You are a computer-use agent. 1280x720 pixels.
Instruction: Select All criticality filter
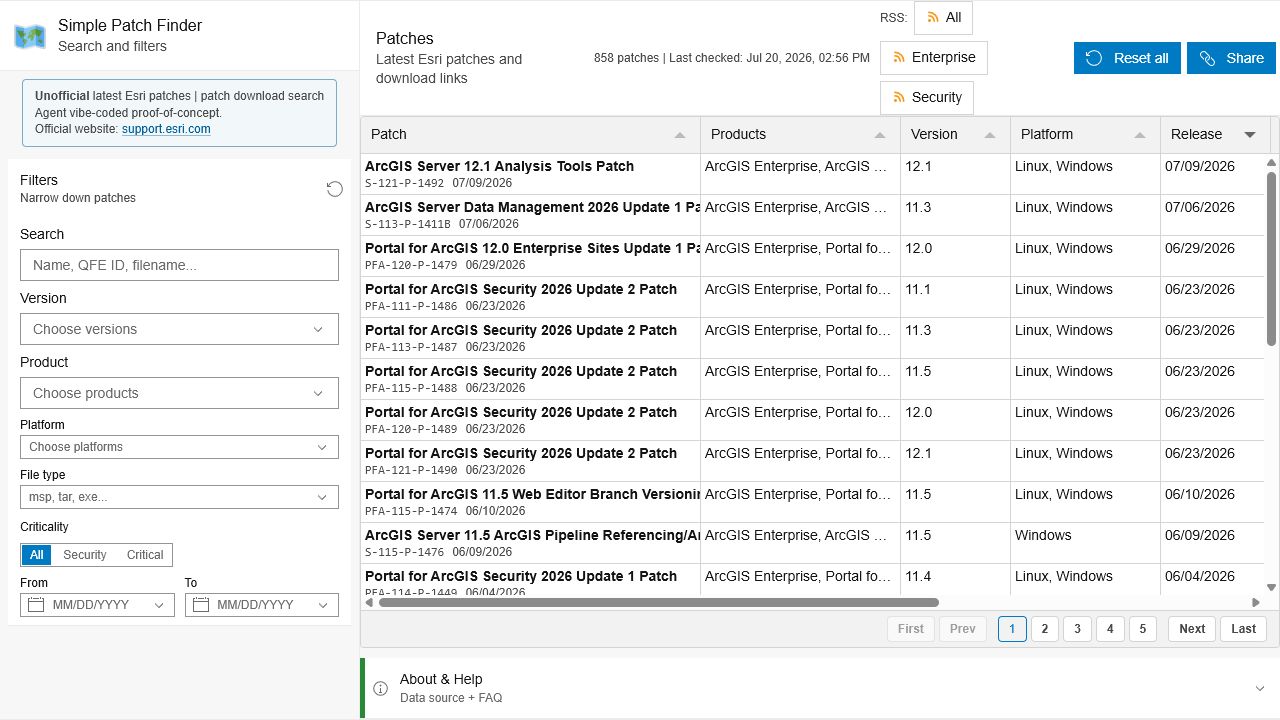tap(36, 555)
